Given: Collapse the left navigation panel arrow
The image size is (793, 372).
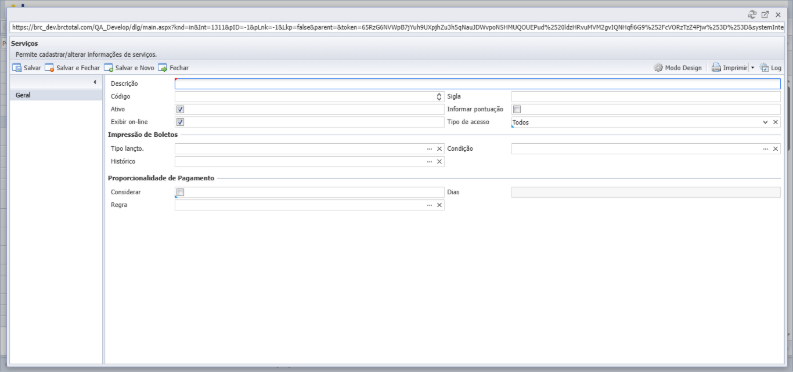Looking at the screenshot, I should click(x=95, y=82).
